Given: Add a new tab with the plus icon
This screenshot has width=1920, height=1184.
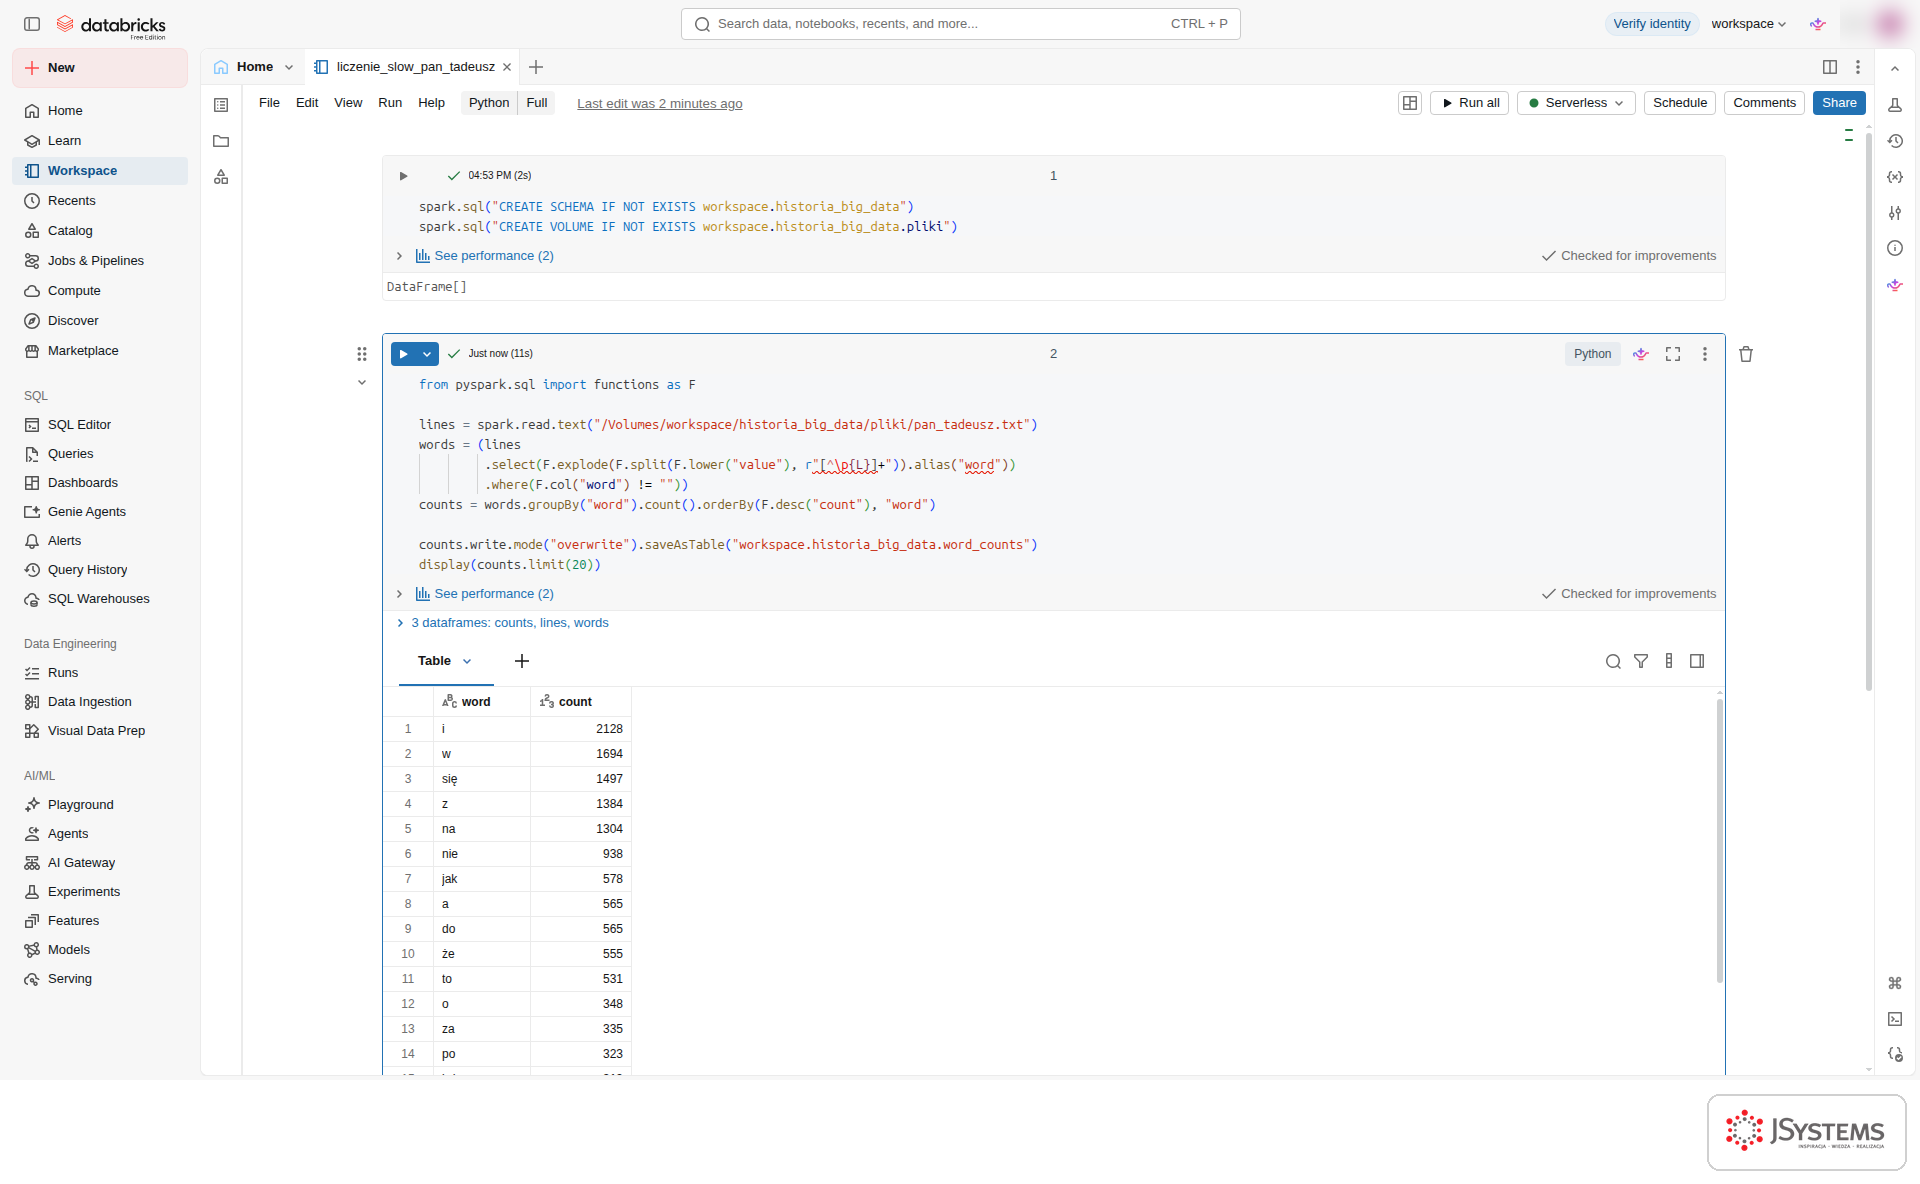Looking at the screenshot, I should coord(536,67).
